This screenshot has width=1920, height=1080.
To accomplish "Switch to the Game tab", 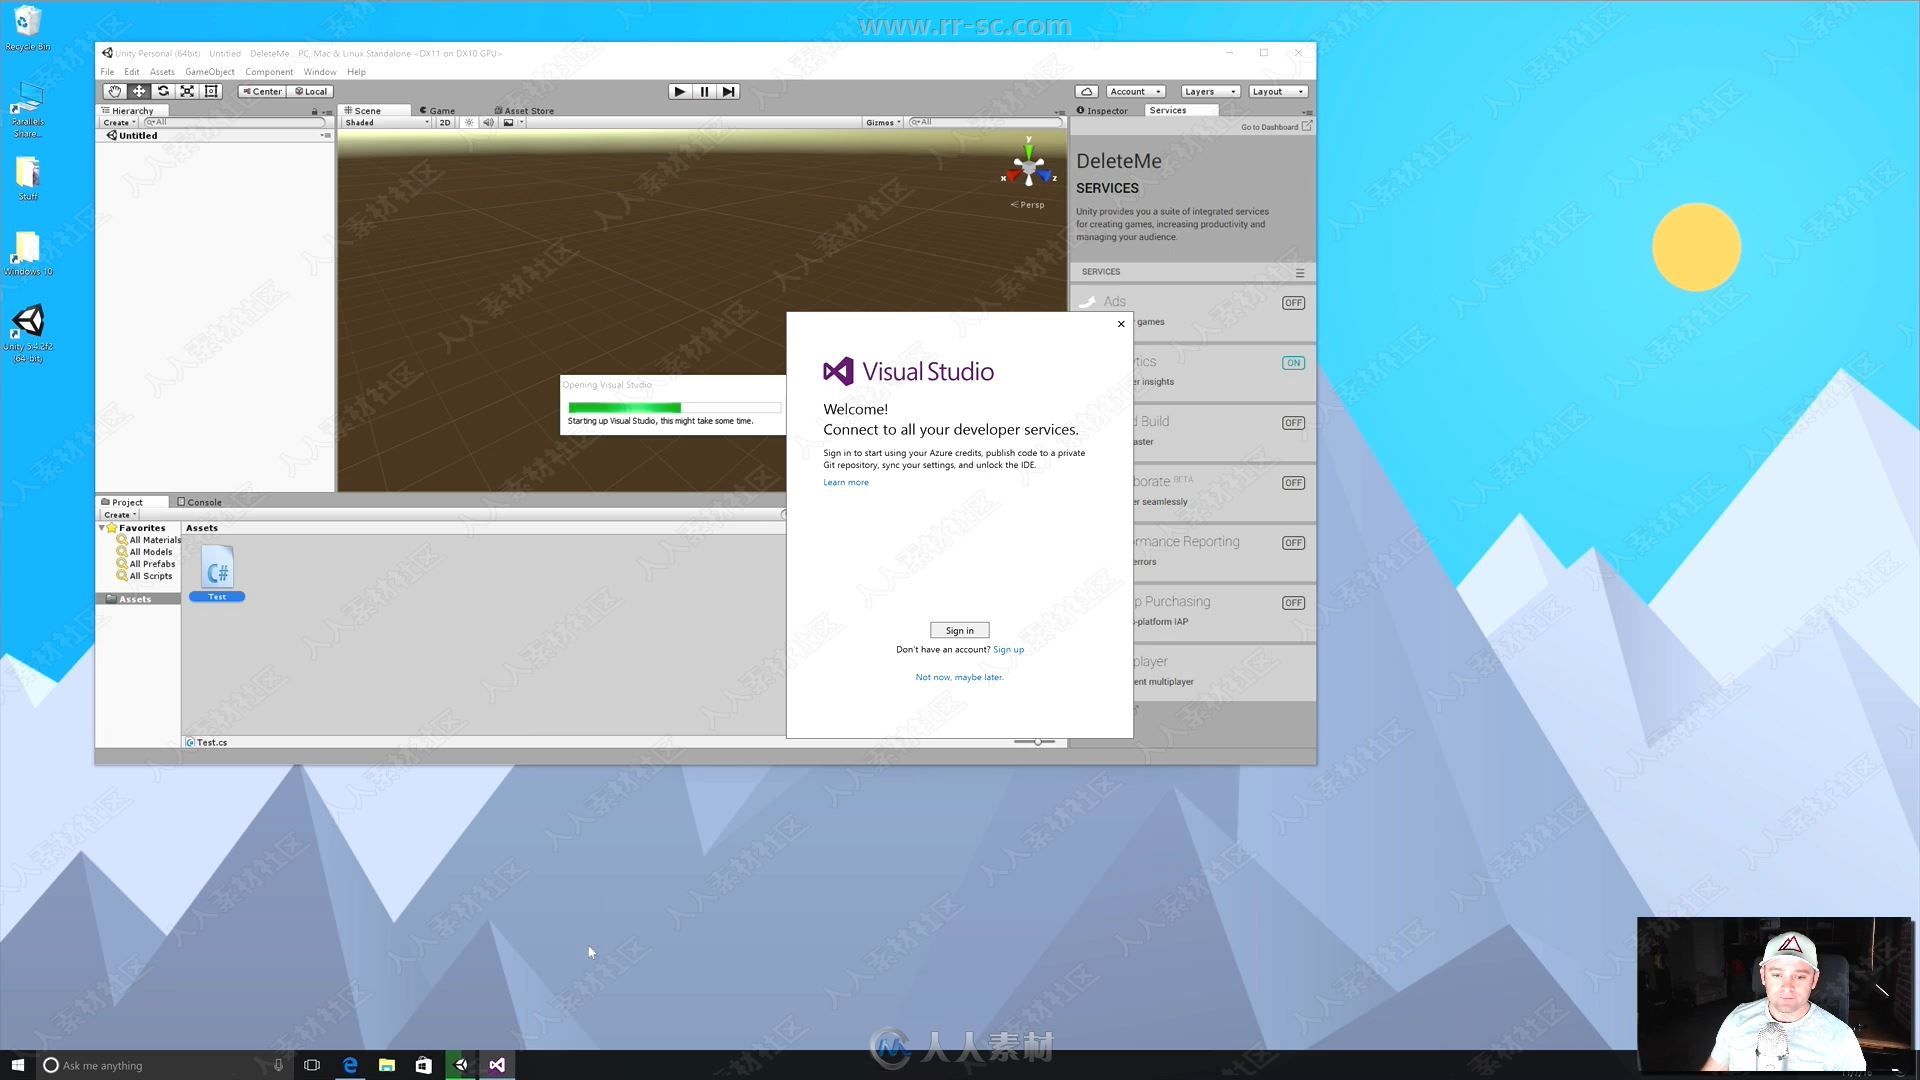I will (437, 111).
